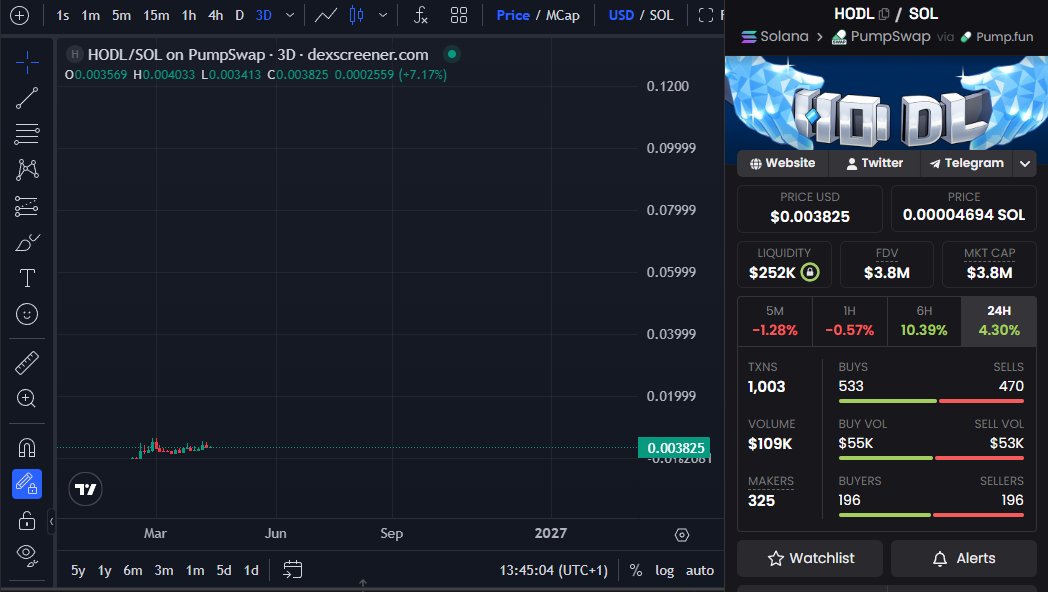Open the HODL Twitter link
The image size is (1048, 592).
(874, 163)
